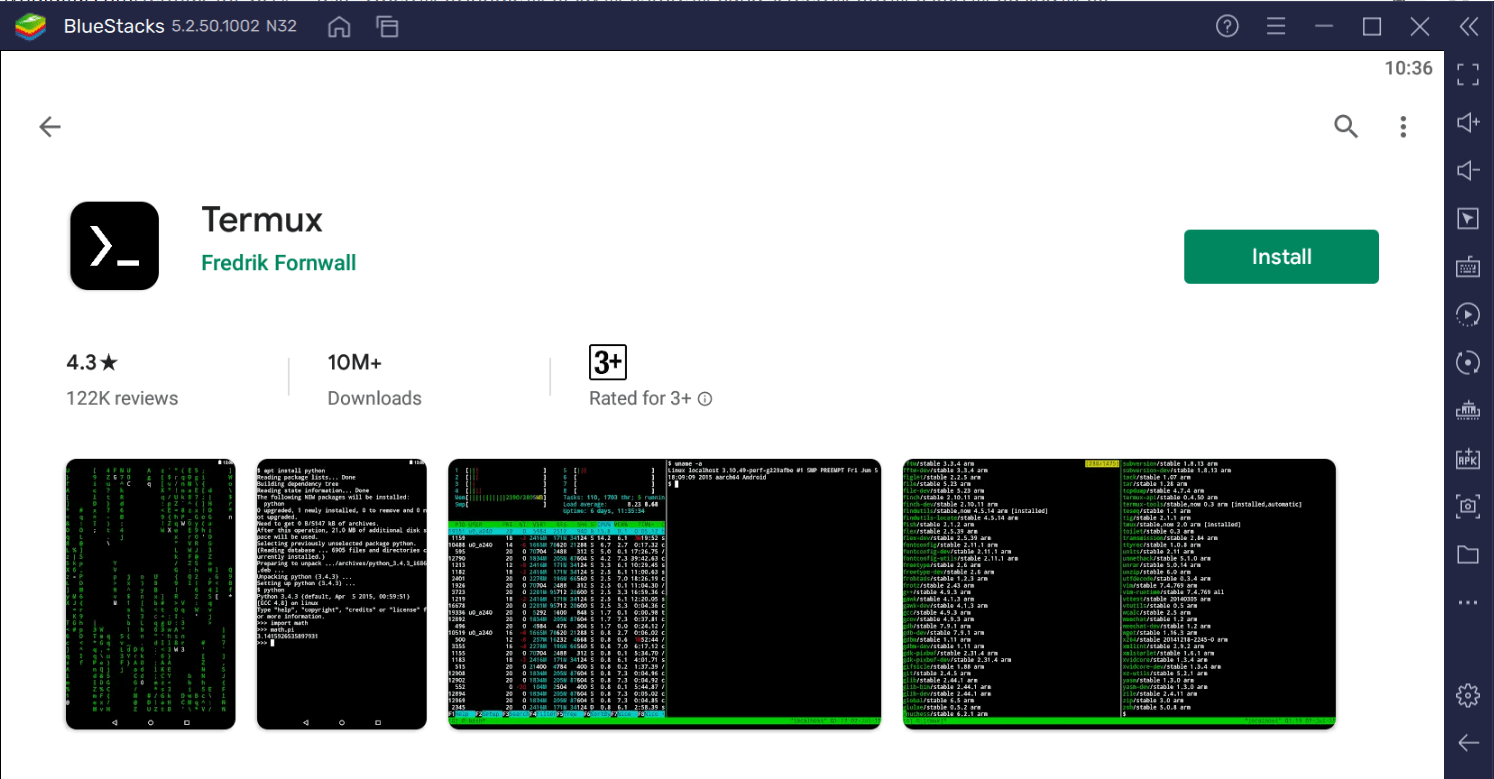Open the Media Manager folder
The width and height of the screenshot is (1494, 779).
pyautogui.click(x=1468, y=554)
